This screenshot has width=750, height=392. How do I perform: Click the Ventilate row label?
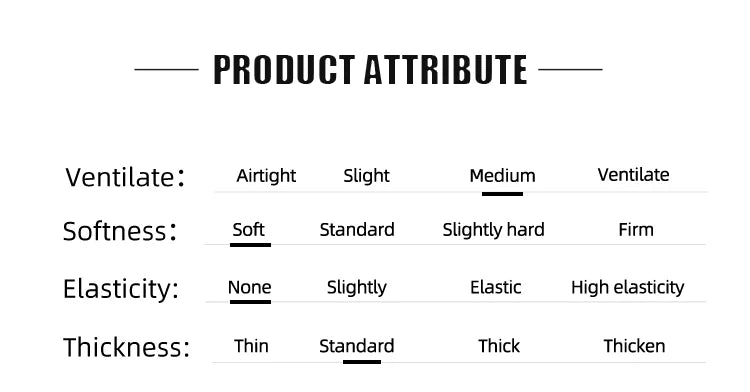[x=125, y=177]
